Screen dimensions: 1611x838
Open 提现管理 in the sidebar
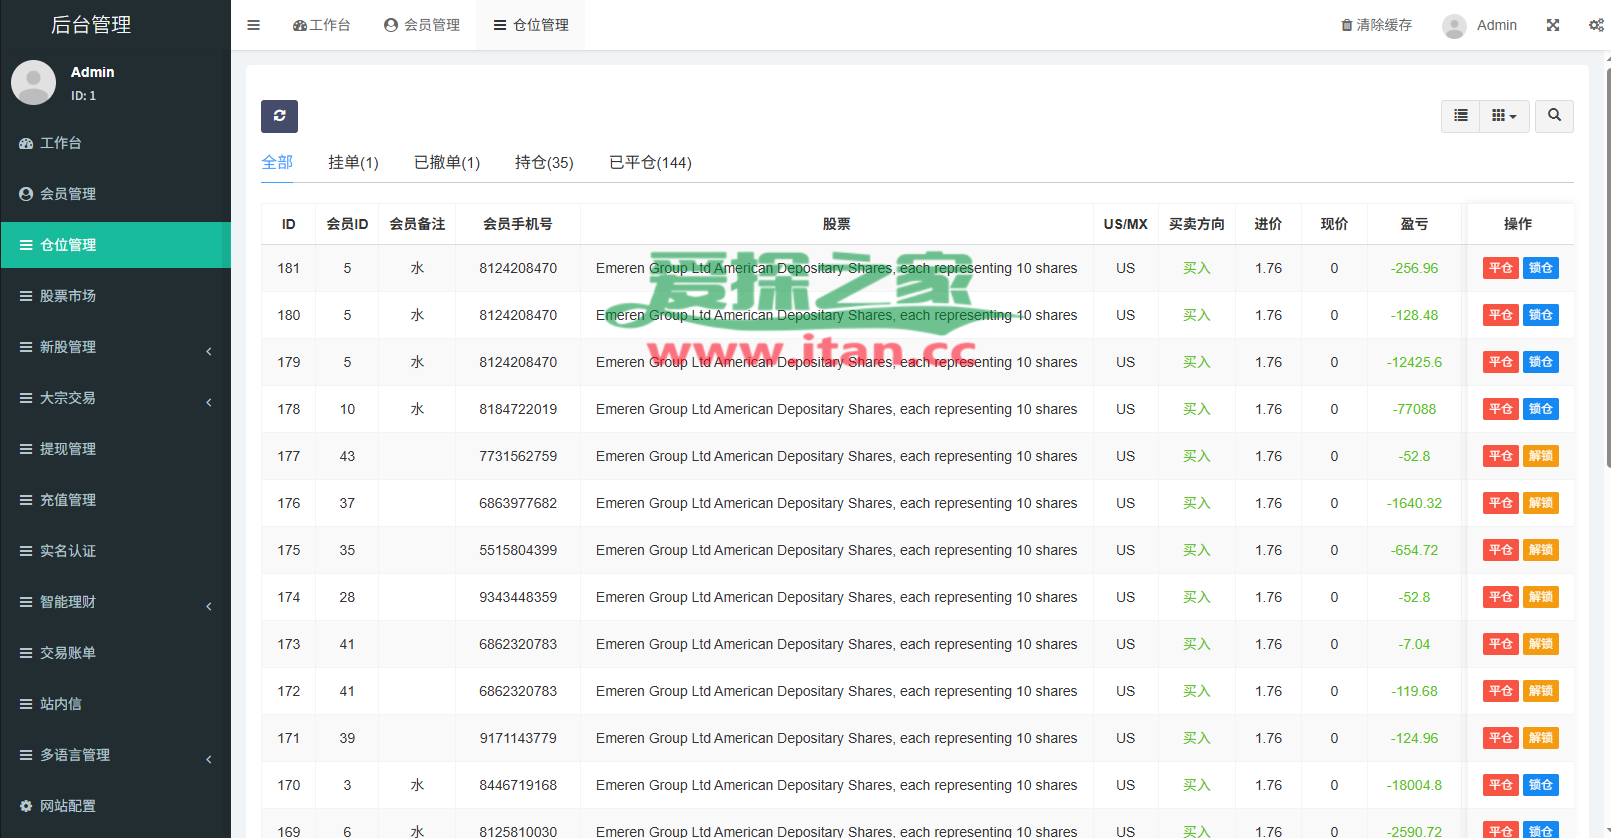pos(68,449)
